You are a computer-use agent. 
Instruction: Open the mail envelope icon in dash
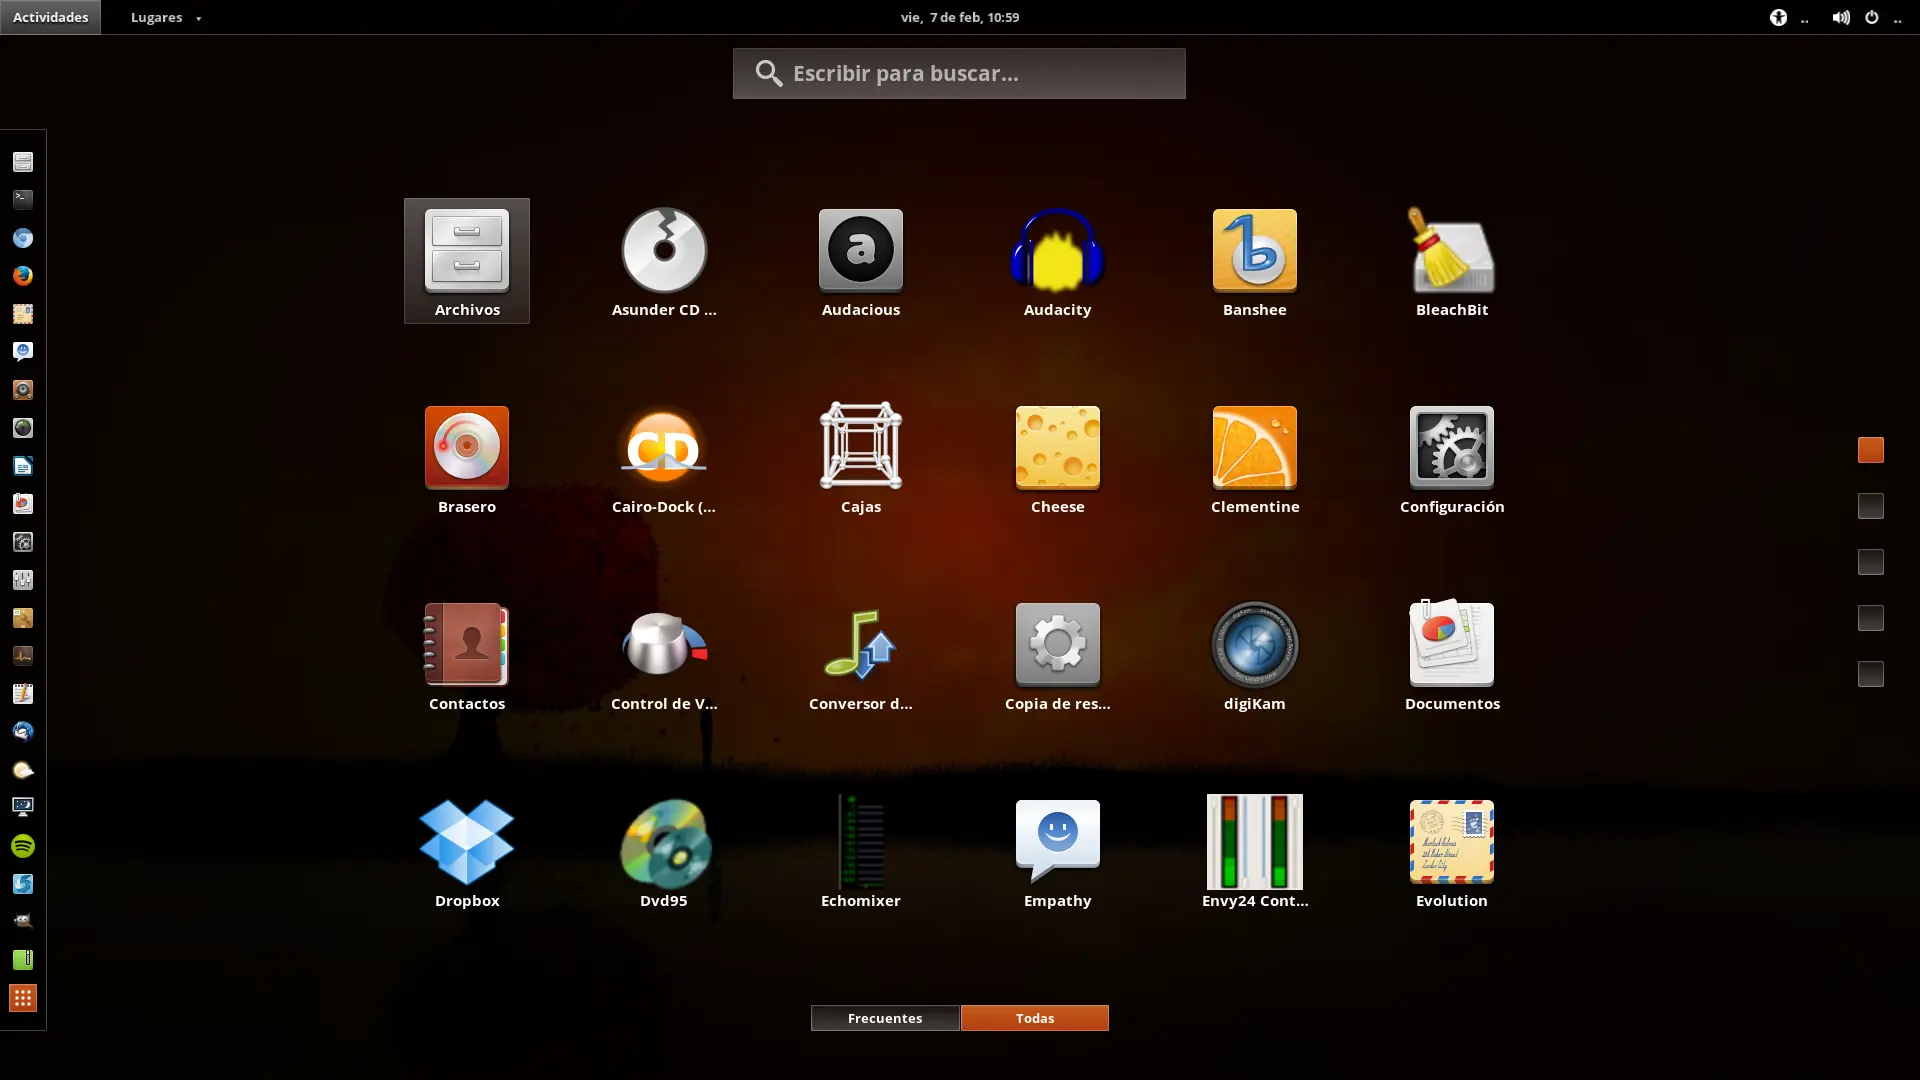[x=23, y=314]
